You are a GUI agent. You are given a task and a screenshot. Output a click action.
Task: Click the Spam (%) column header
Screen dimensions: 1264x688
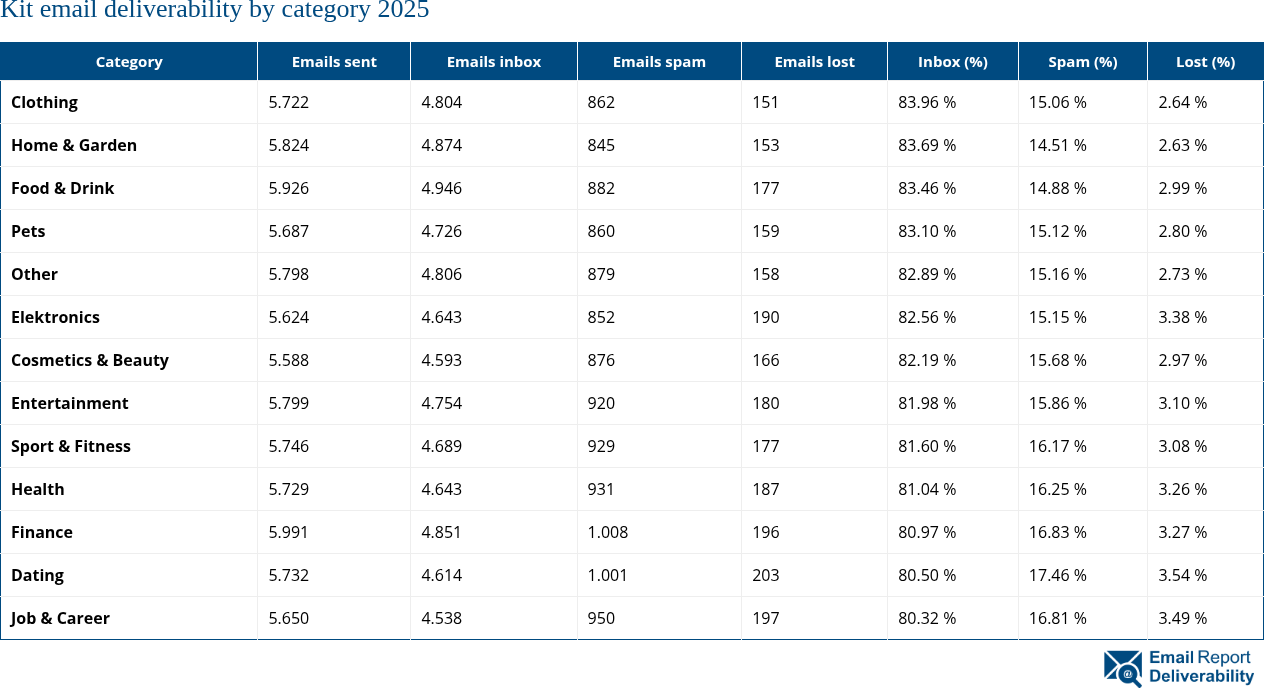(x=1083, y=61)
